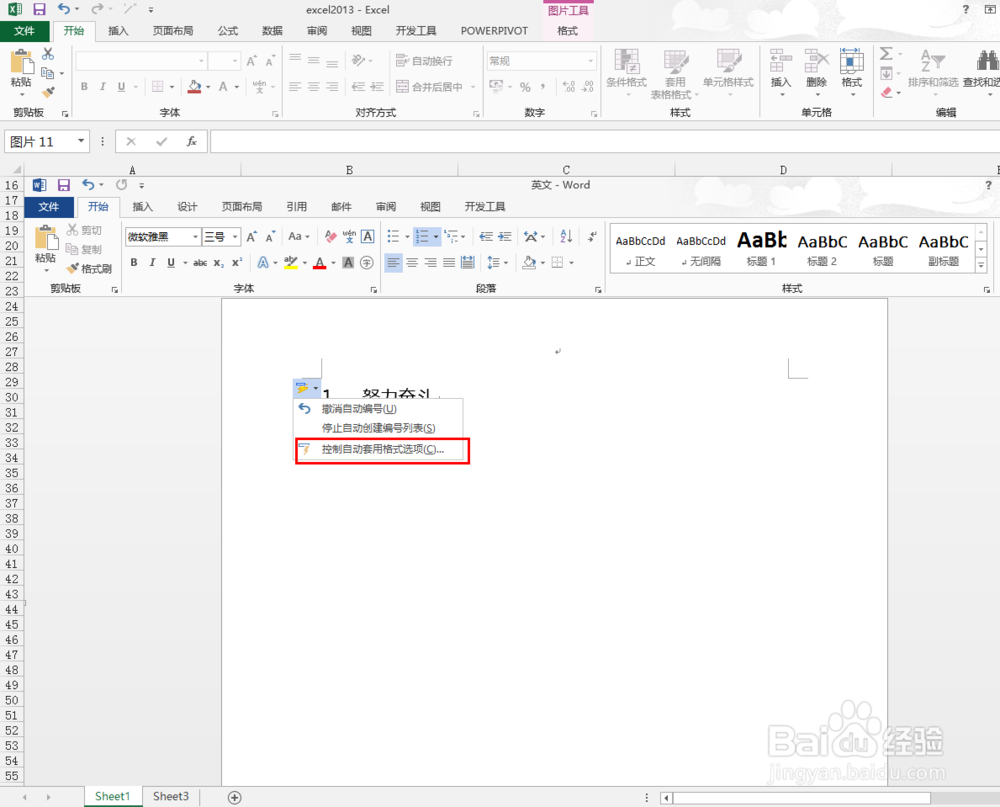Image resolution: width=1000 pixels, height=807 pixels.
Task: Click the Excel Format Painter brush icon
Action: pos(48,92)
